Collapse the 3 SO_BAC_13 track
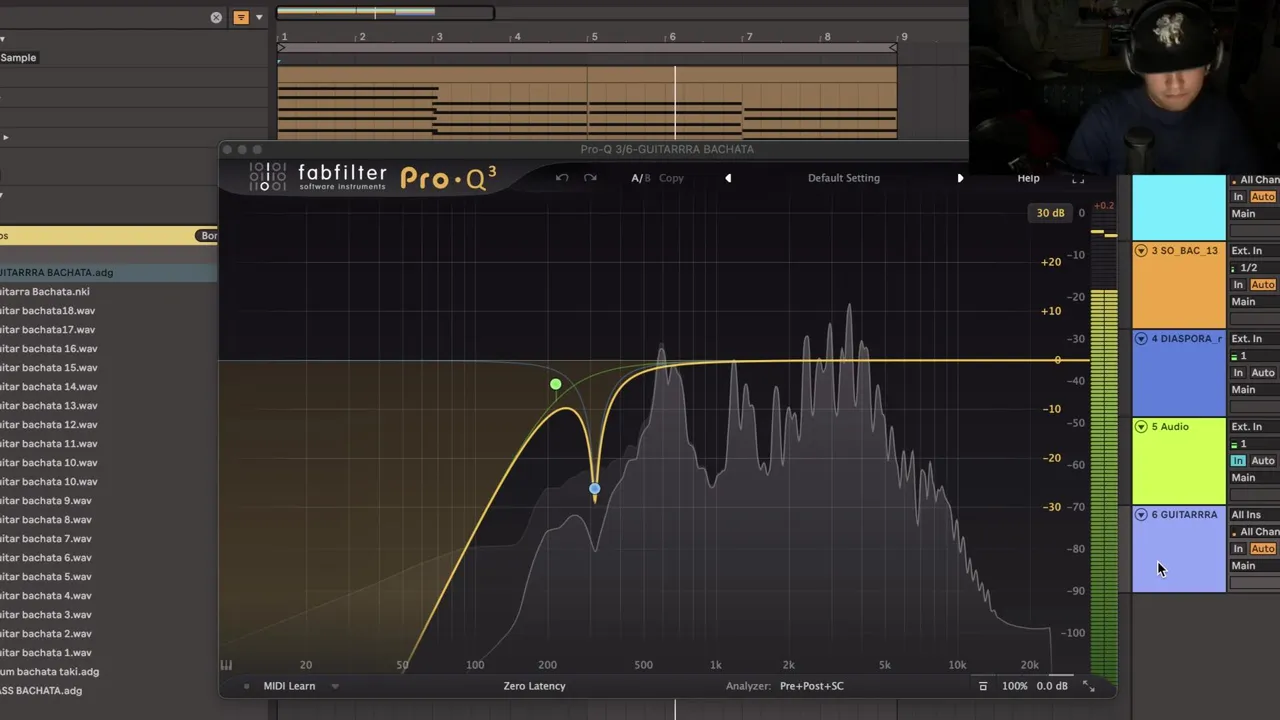Image resolution: width=1280 pixels, height=720 pixels. [1141, 251]
